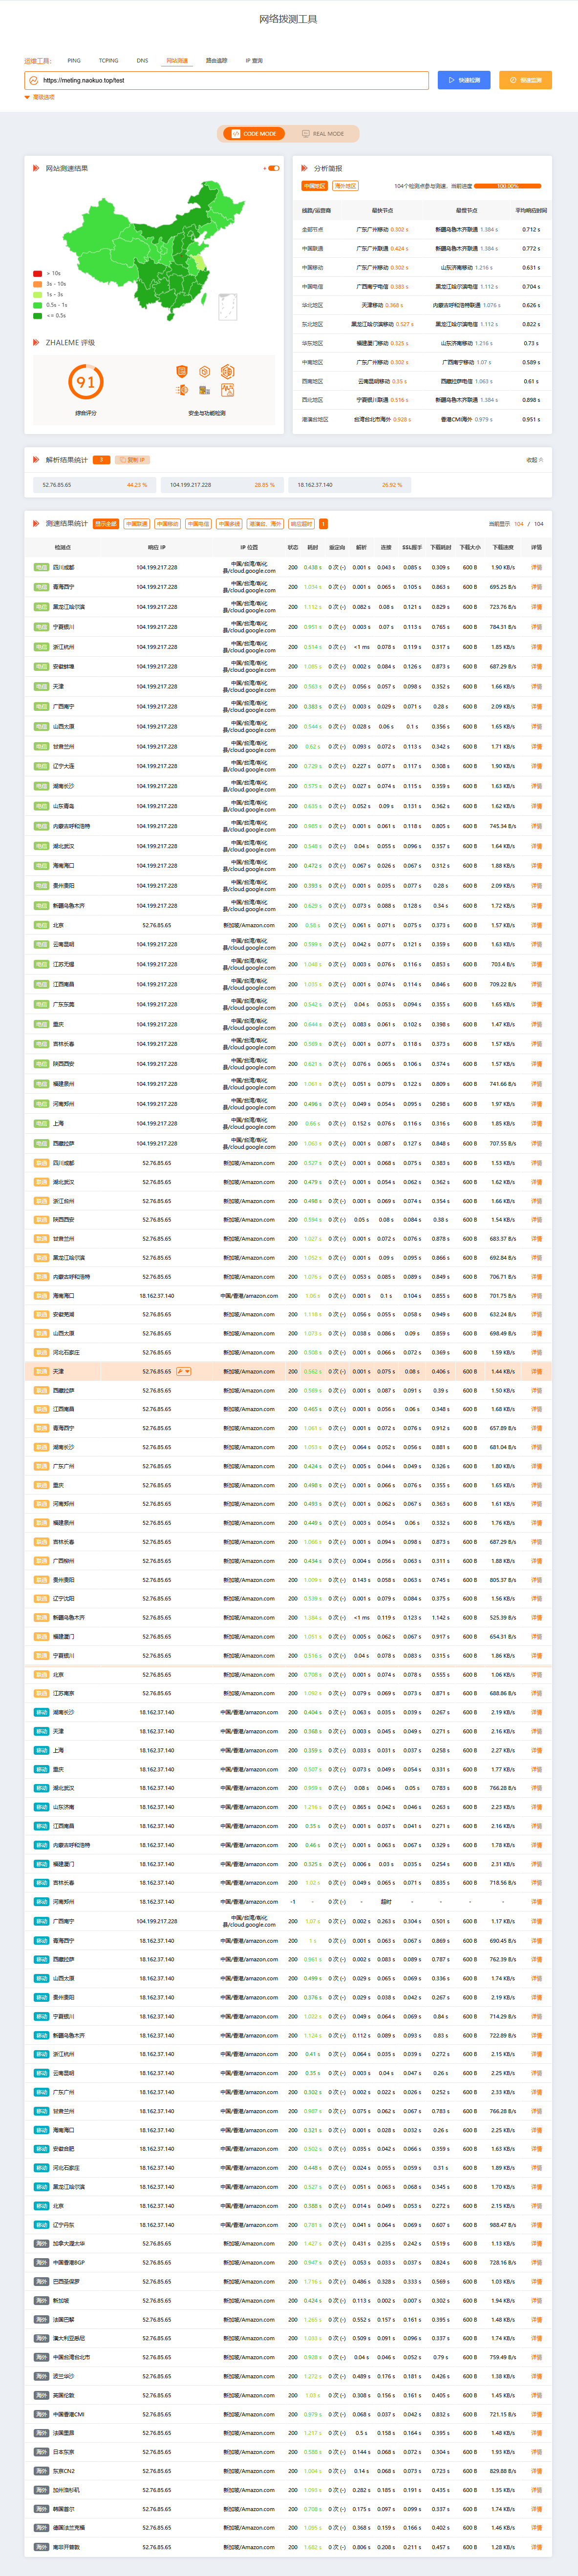Switch to the IP 查询 tab
Image resolution: width=578 pixels, height=2576 pixels.
click(x=254, y=61)
